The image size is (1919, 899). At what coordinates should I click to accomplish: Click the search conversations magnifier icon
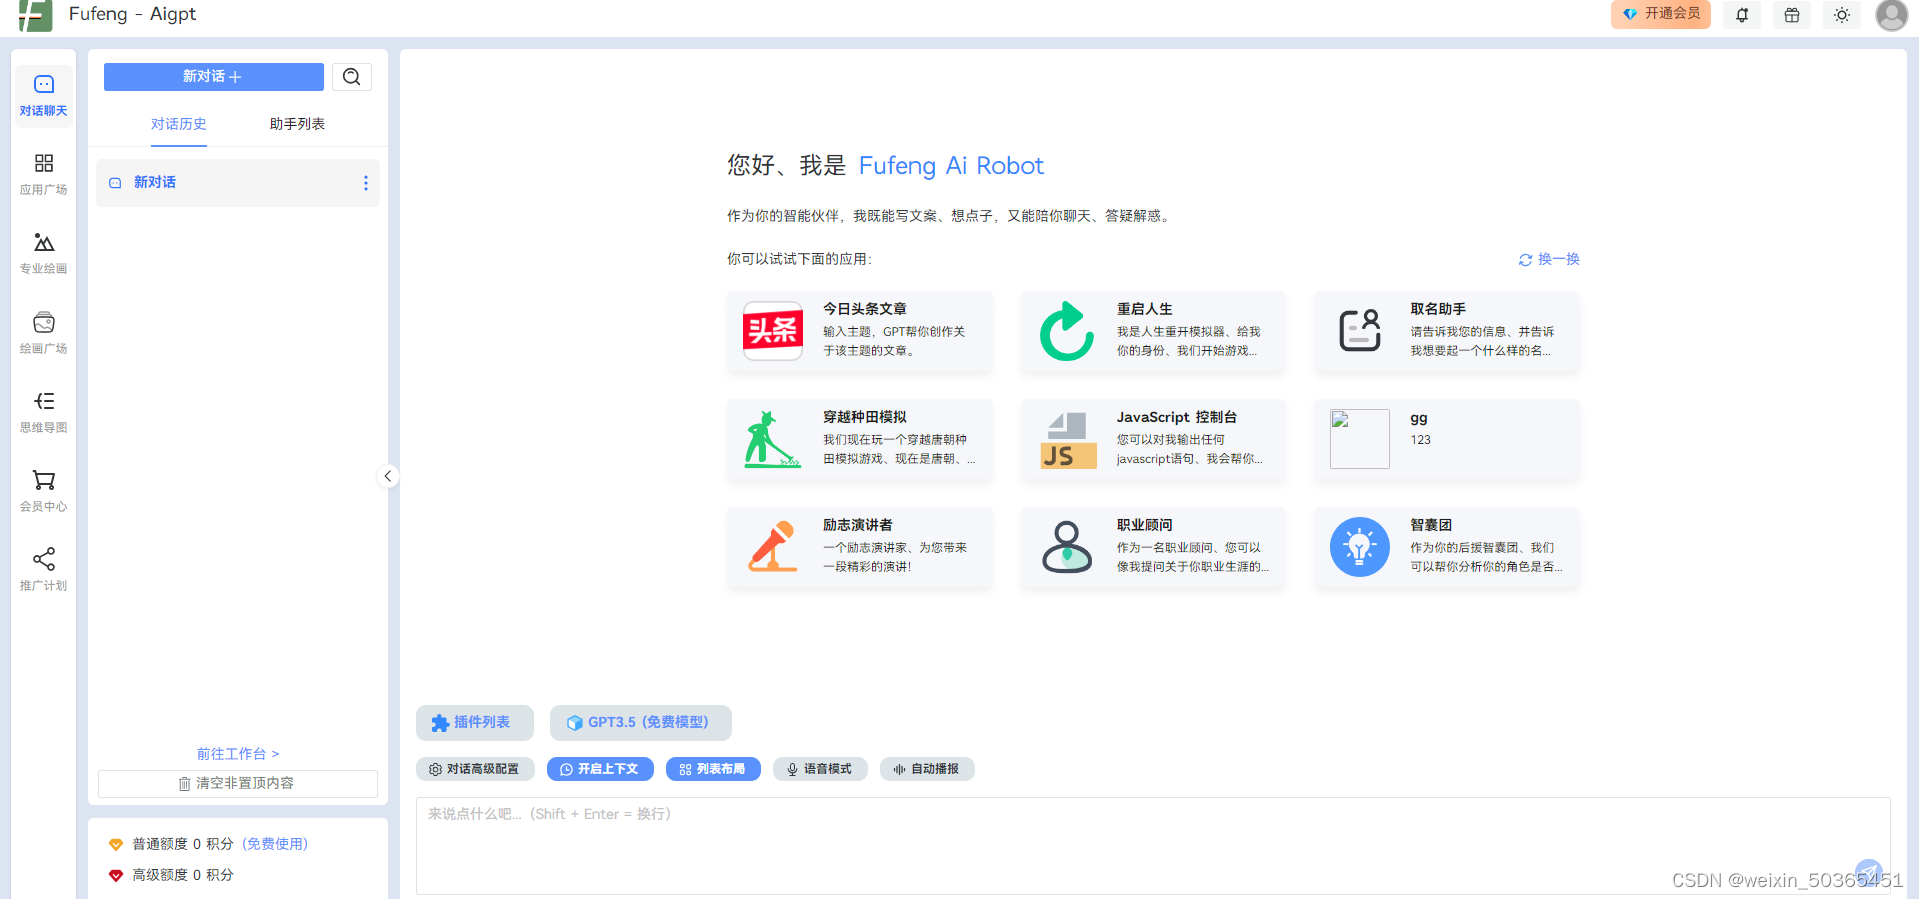(352, 77)
